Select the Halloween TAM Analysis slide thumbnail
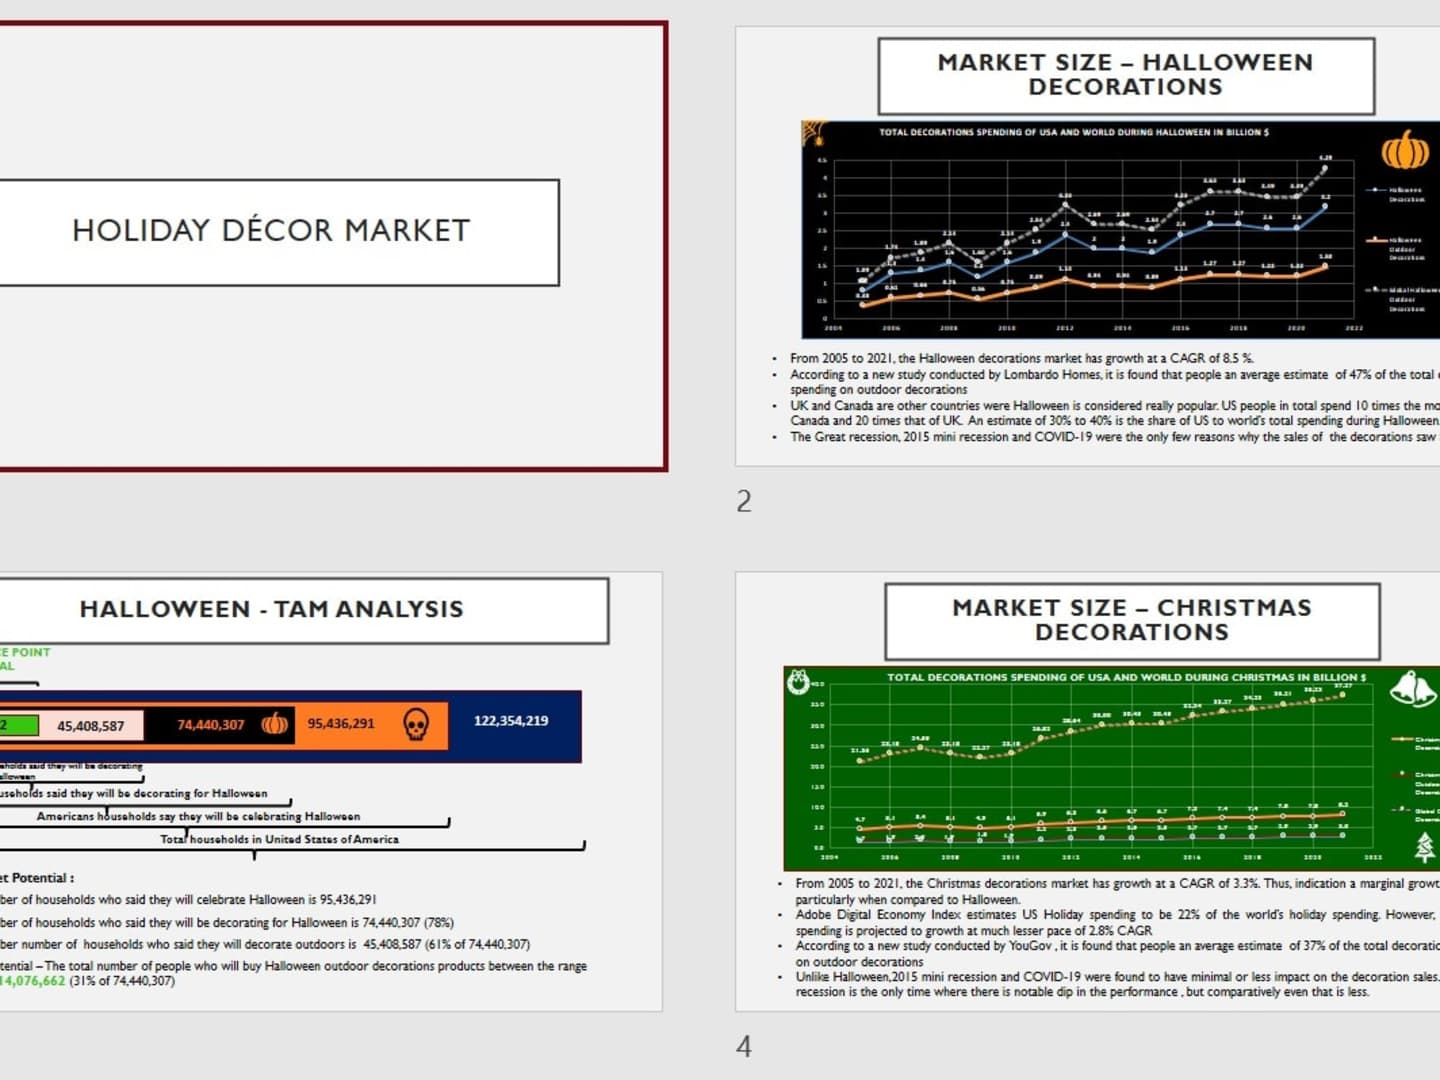Image resolution: width=1440 pixels, height=1080 pixels. pos(331,791)
